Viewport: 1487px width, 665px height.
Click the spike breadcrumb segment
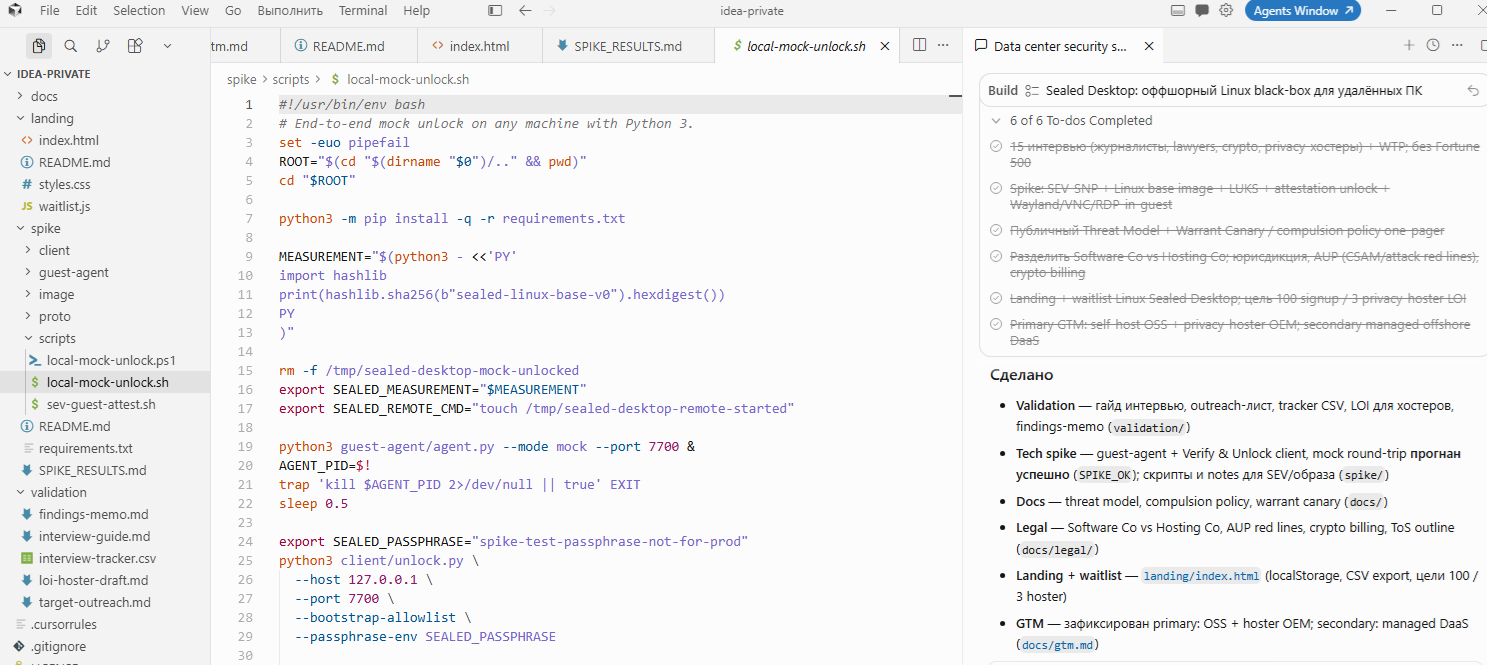pos(241,79)
